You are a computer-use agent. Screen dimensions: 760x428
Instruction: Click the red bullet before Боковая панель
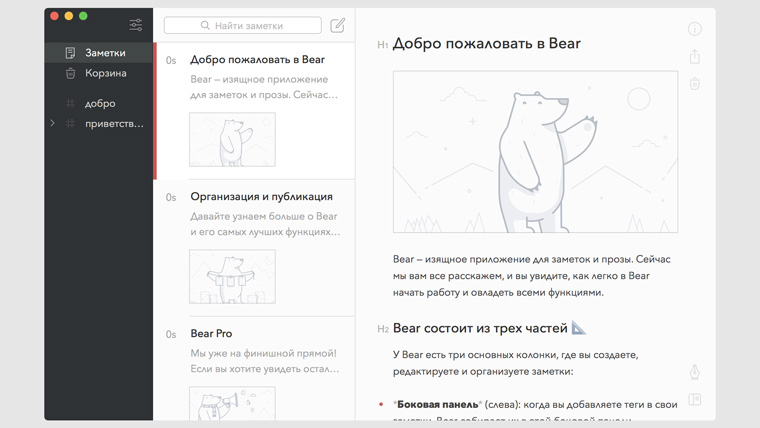pos(381,404)
